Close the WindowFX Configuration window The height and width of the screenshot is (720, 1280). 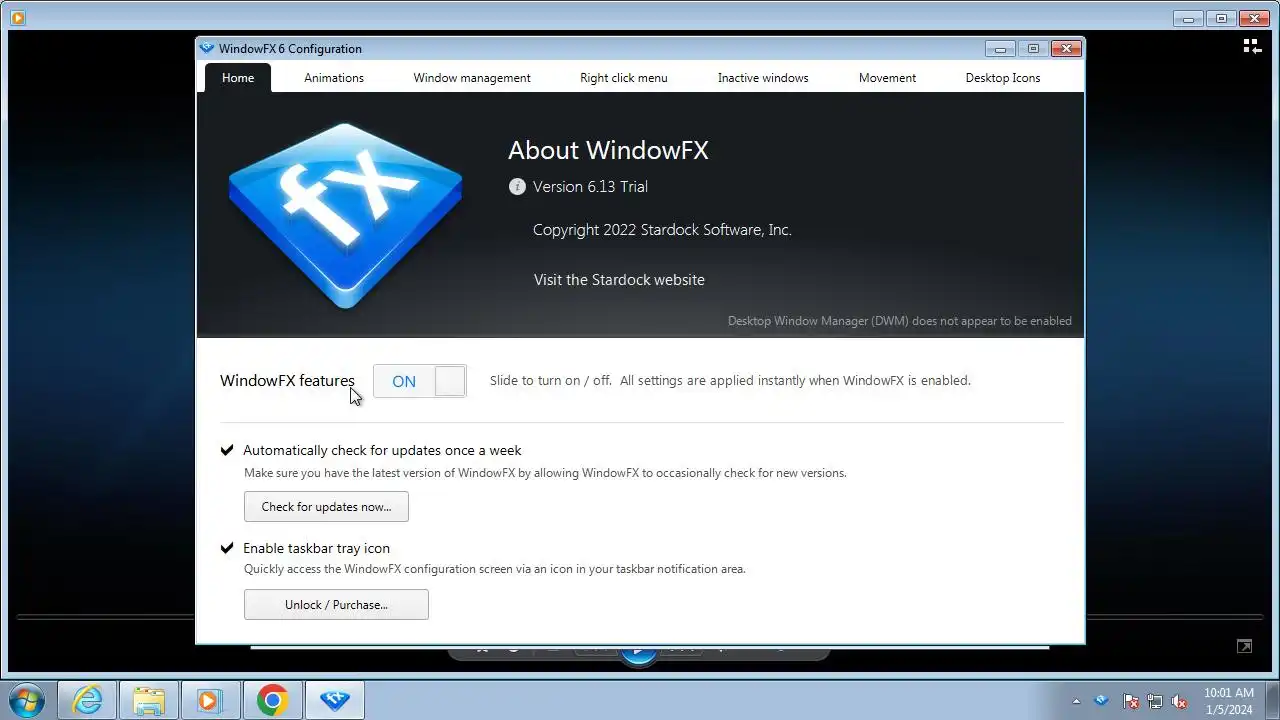click(1066, 48)
